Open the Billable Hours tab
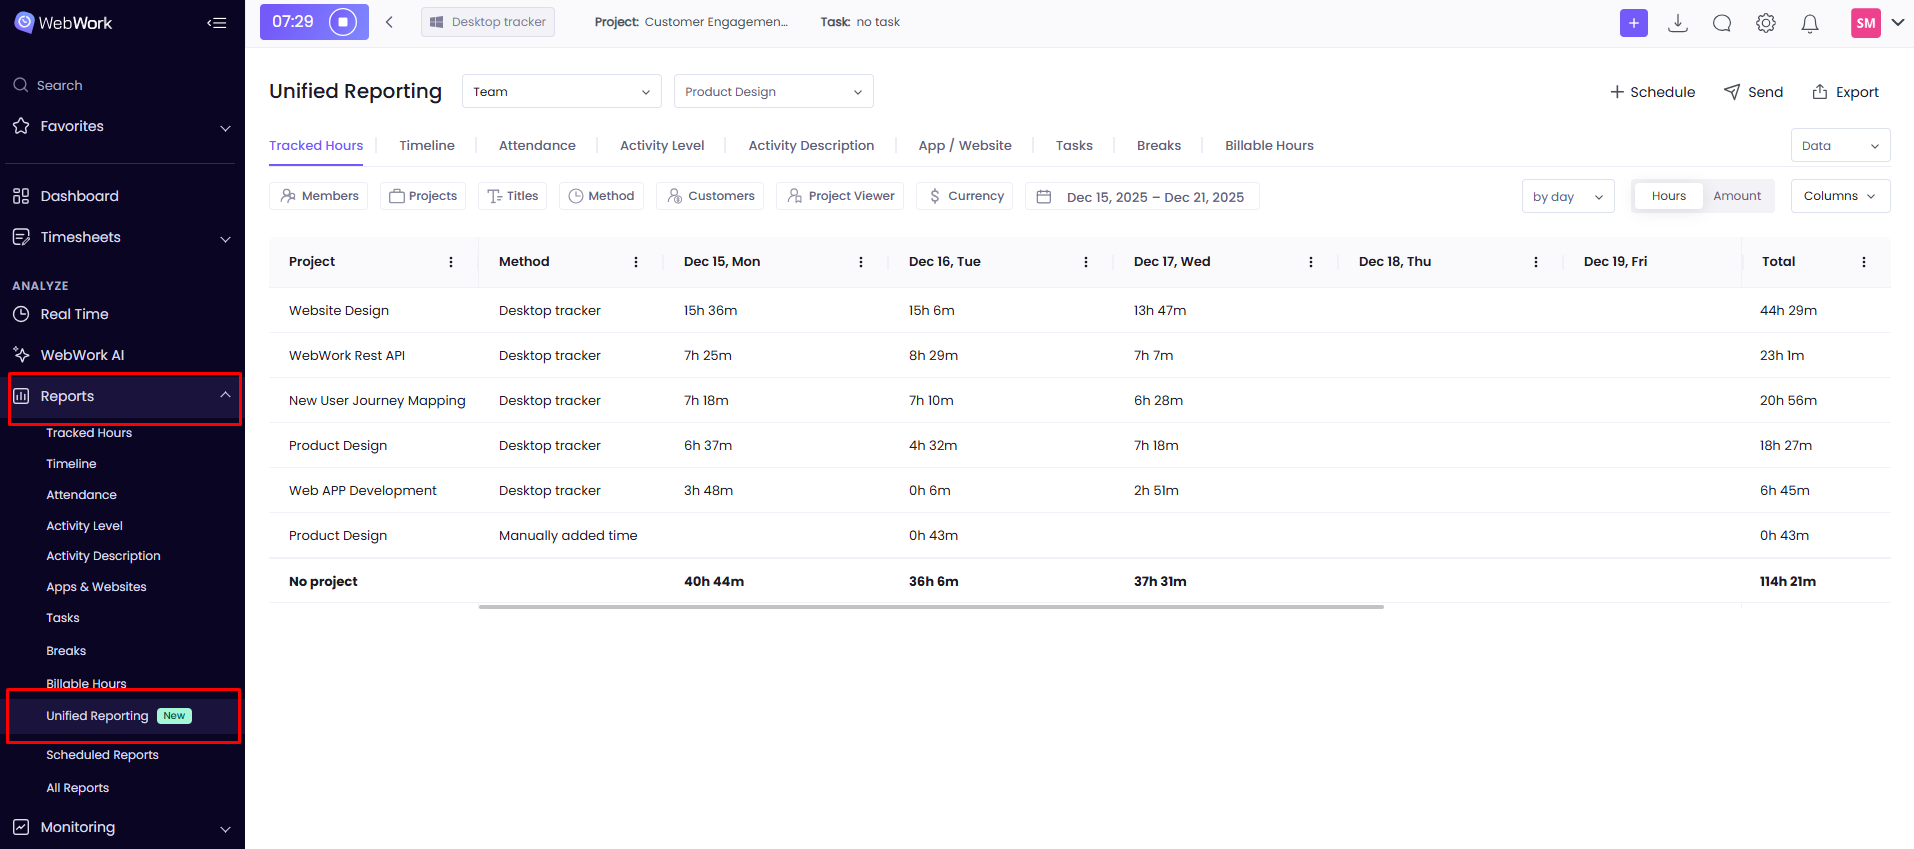The image size is (1914, 849). [1269, 145]
